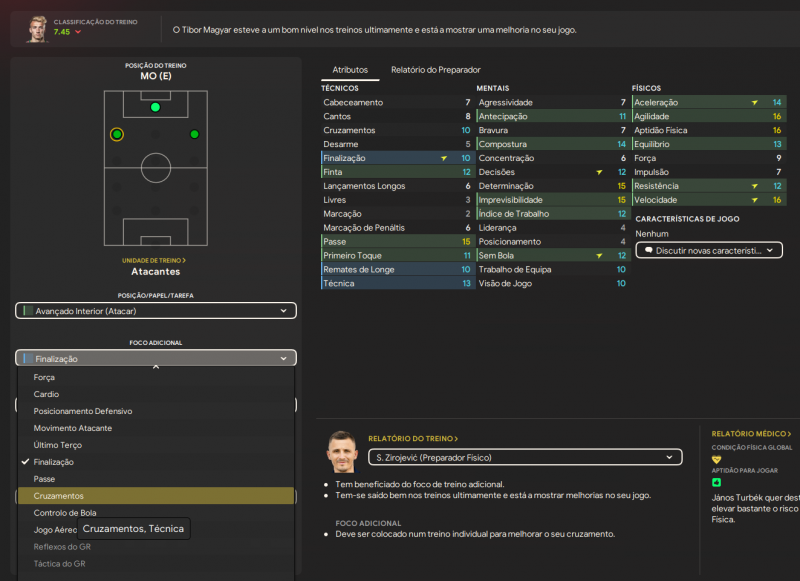This screenshot has height=581, width=800.
Task: Open the Avançado Interior (Atacar) role dropdown
Action: [x=156, y=311]
